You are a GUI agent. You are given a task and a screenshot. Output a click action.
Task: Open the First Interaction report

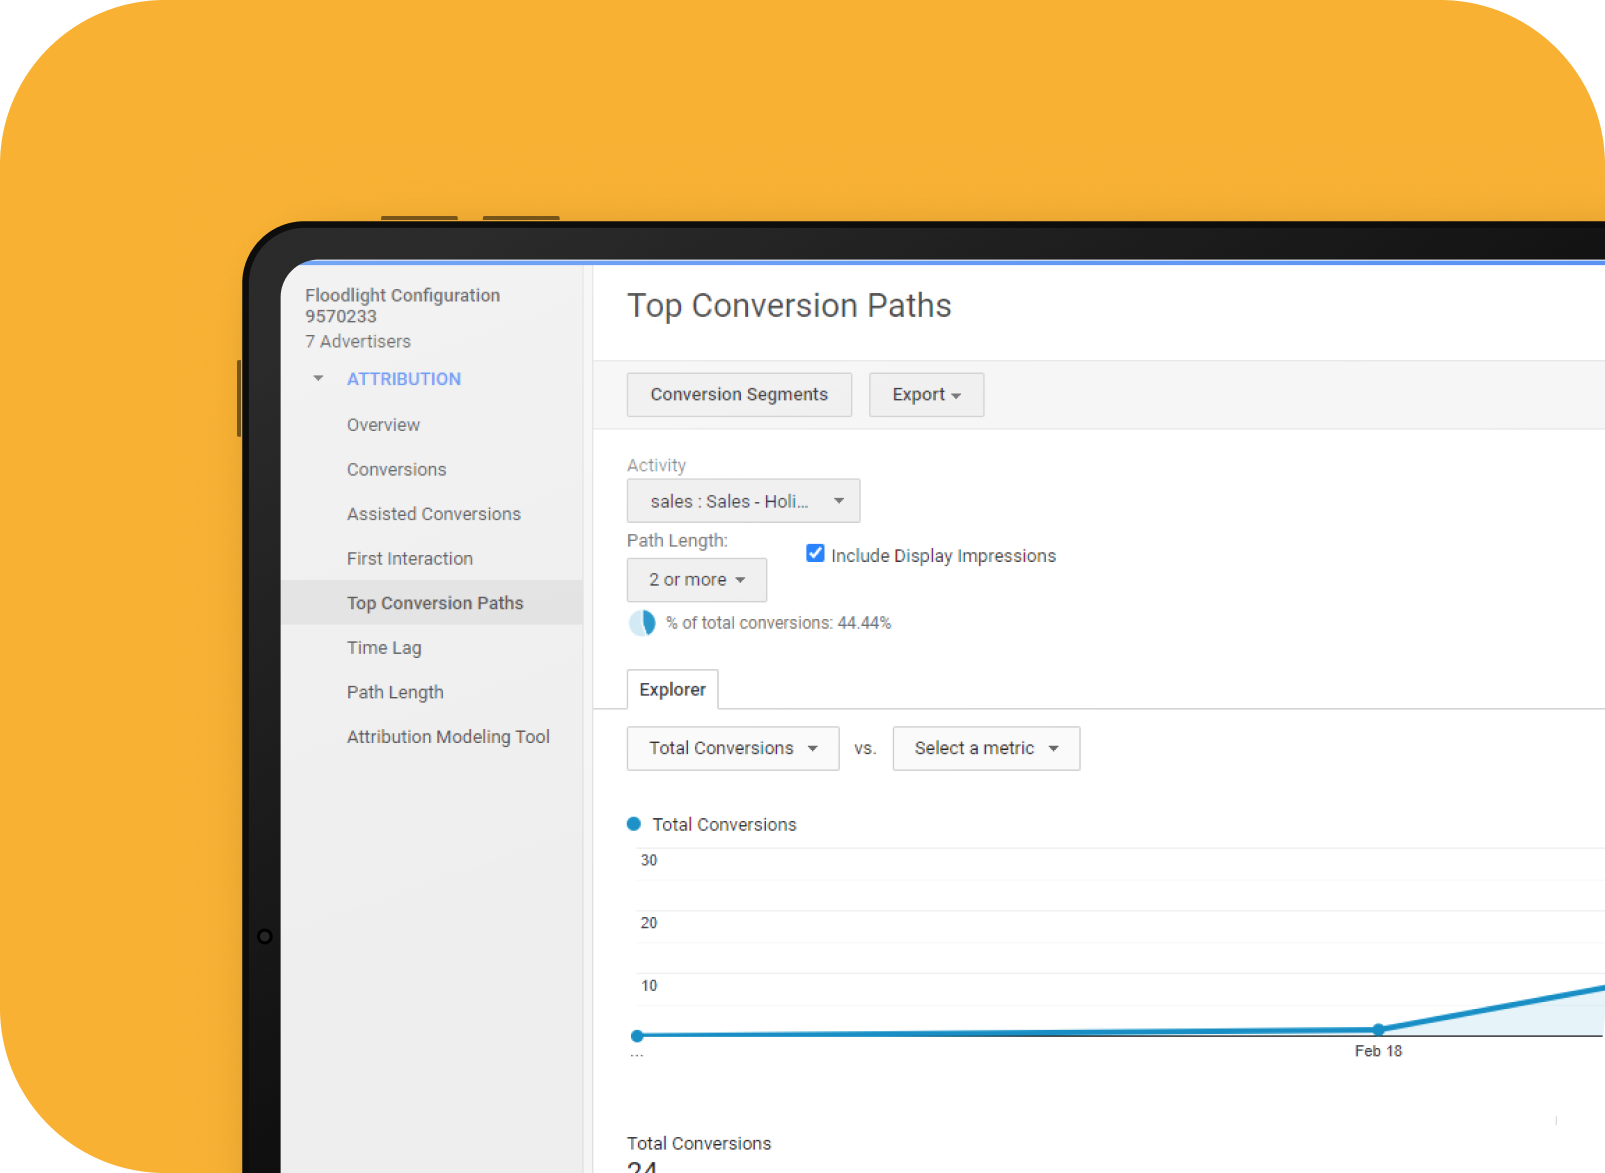(x=409, y=559)
